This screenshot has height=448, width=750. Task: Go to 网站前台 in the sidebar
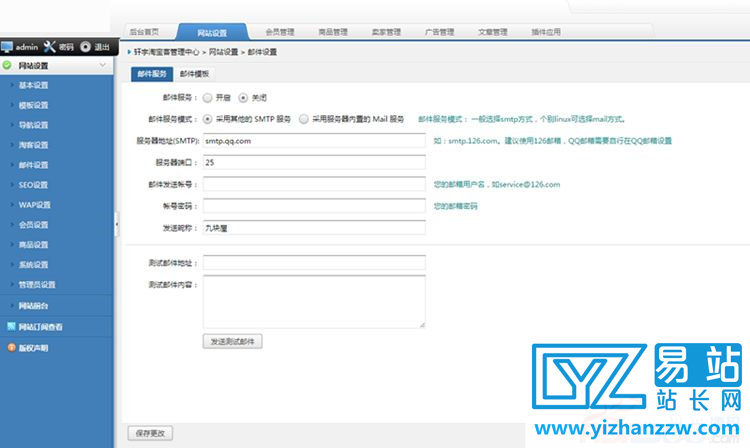point(33,306)
